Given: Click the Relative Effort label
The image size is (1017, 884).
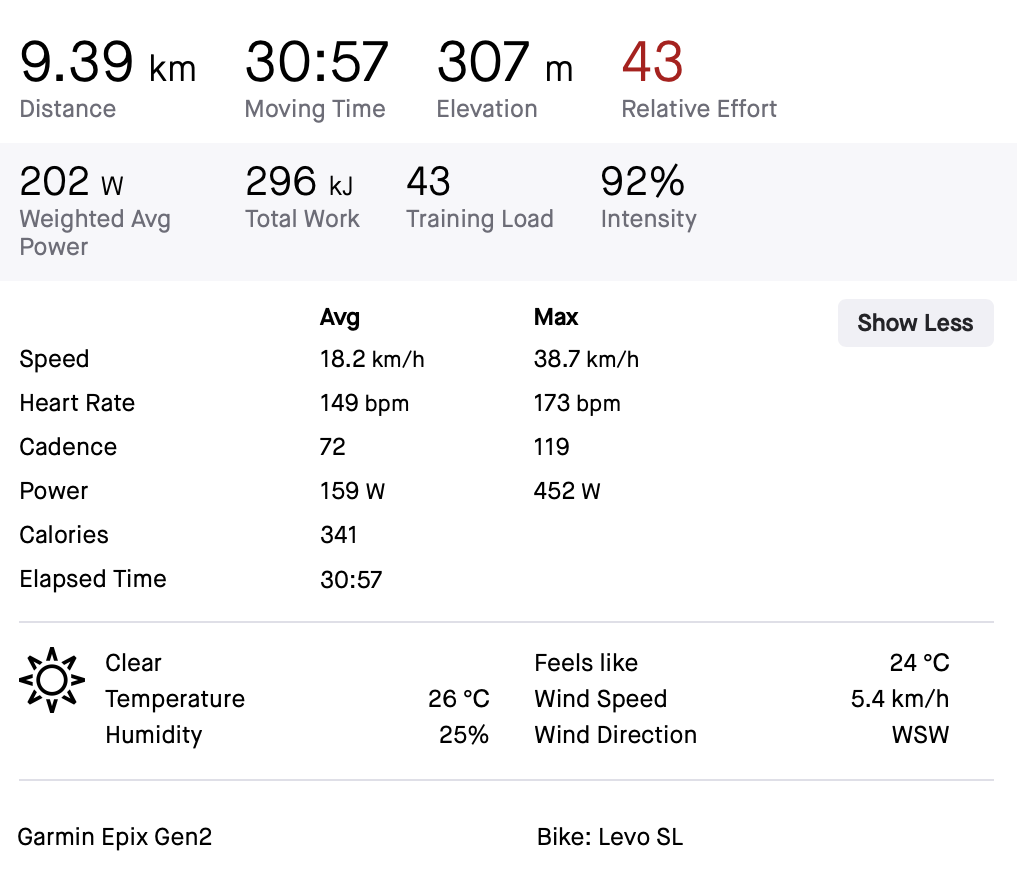Looking at the screenshot, I should pos(699,109).
